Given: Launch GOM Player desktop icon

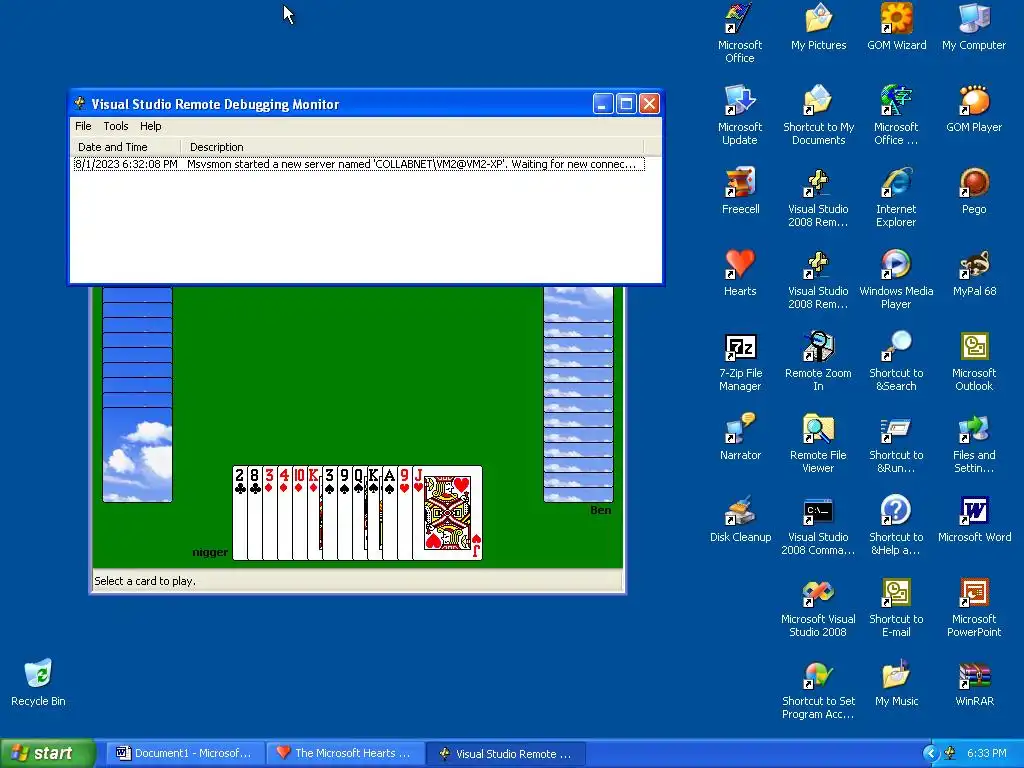Looking at the screenshot, I should (974, 110).
